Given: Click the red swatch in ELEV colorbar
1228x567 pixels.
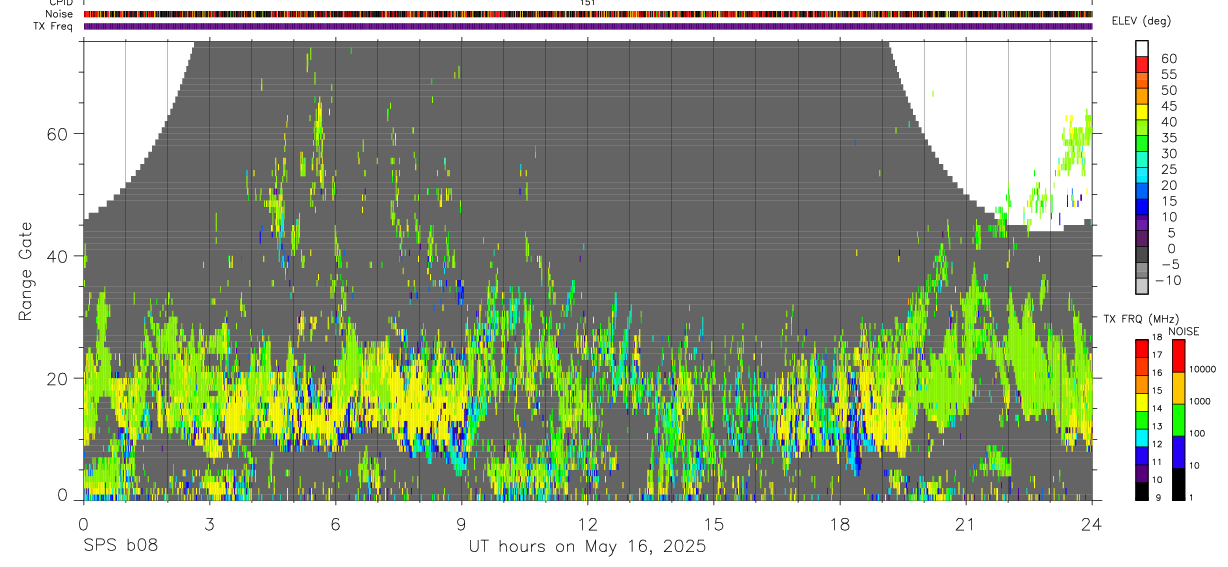Looking at the screenshot, I should click(1142, 65).
